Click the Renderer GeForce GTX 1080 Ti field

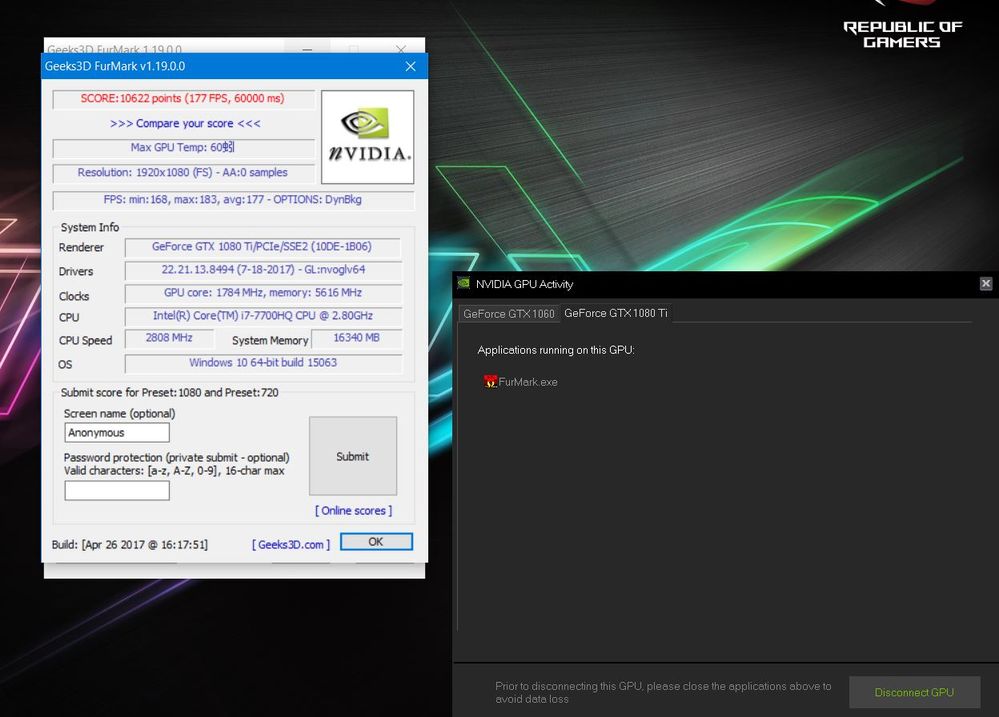262,247
